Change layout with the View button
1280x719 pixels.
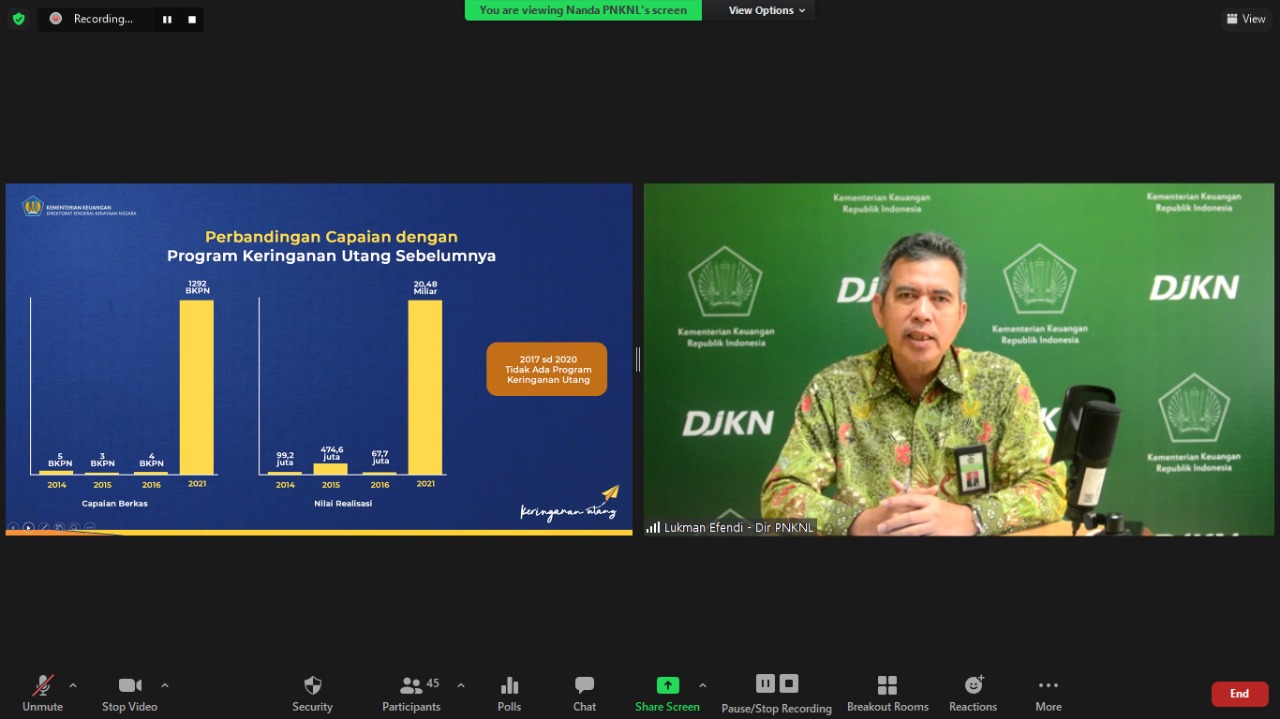(1246, 19)
